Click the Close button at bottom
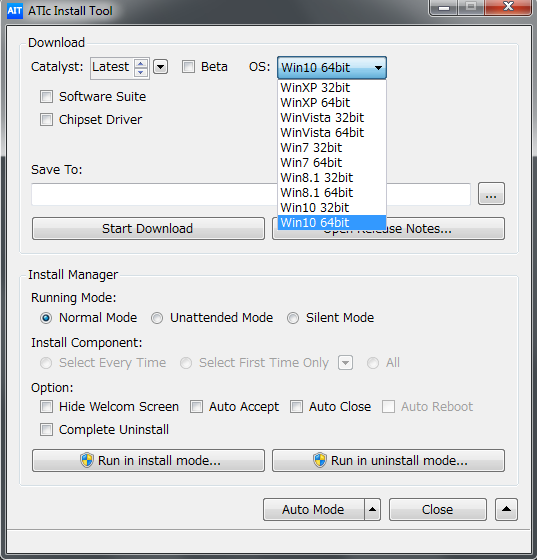 (x=438, y=510)
